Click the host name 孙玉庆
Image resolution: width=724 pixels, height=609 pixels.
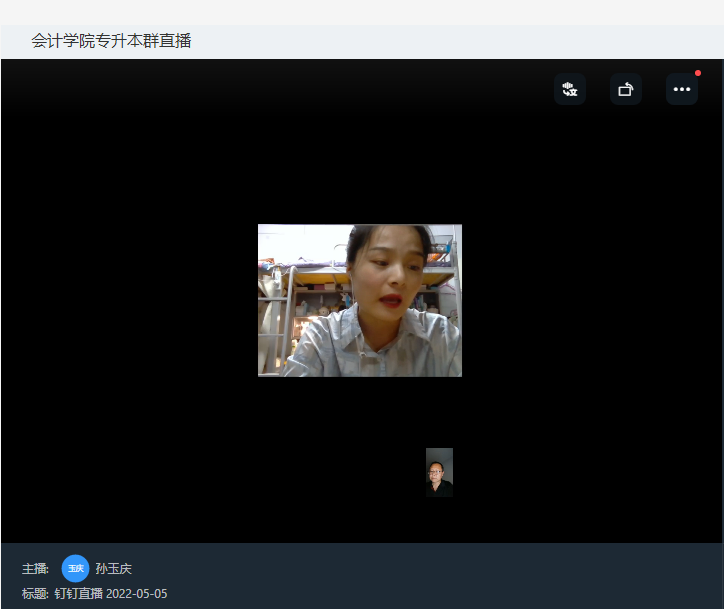click(x=114, y=568)
